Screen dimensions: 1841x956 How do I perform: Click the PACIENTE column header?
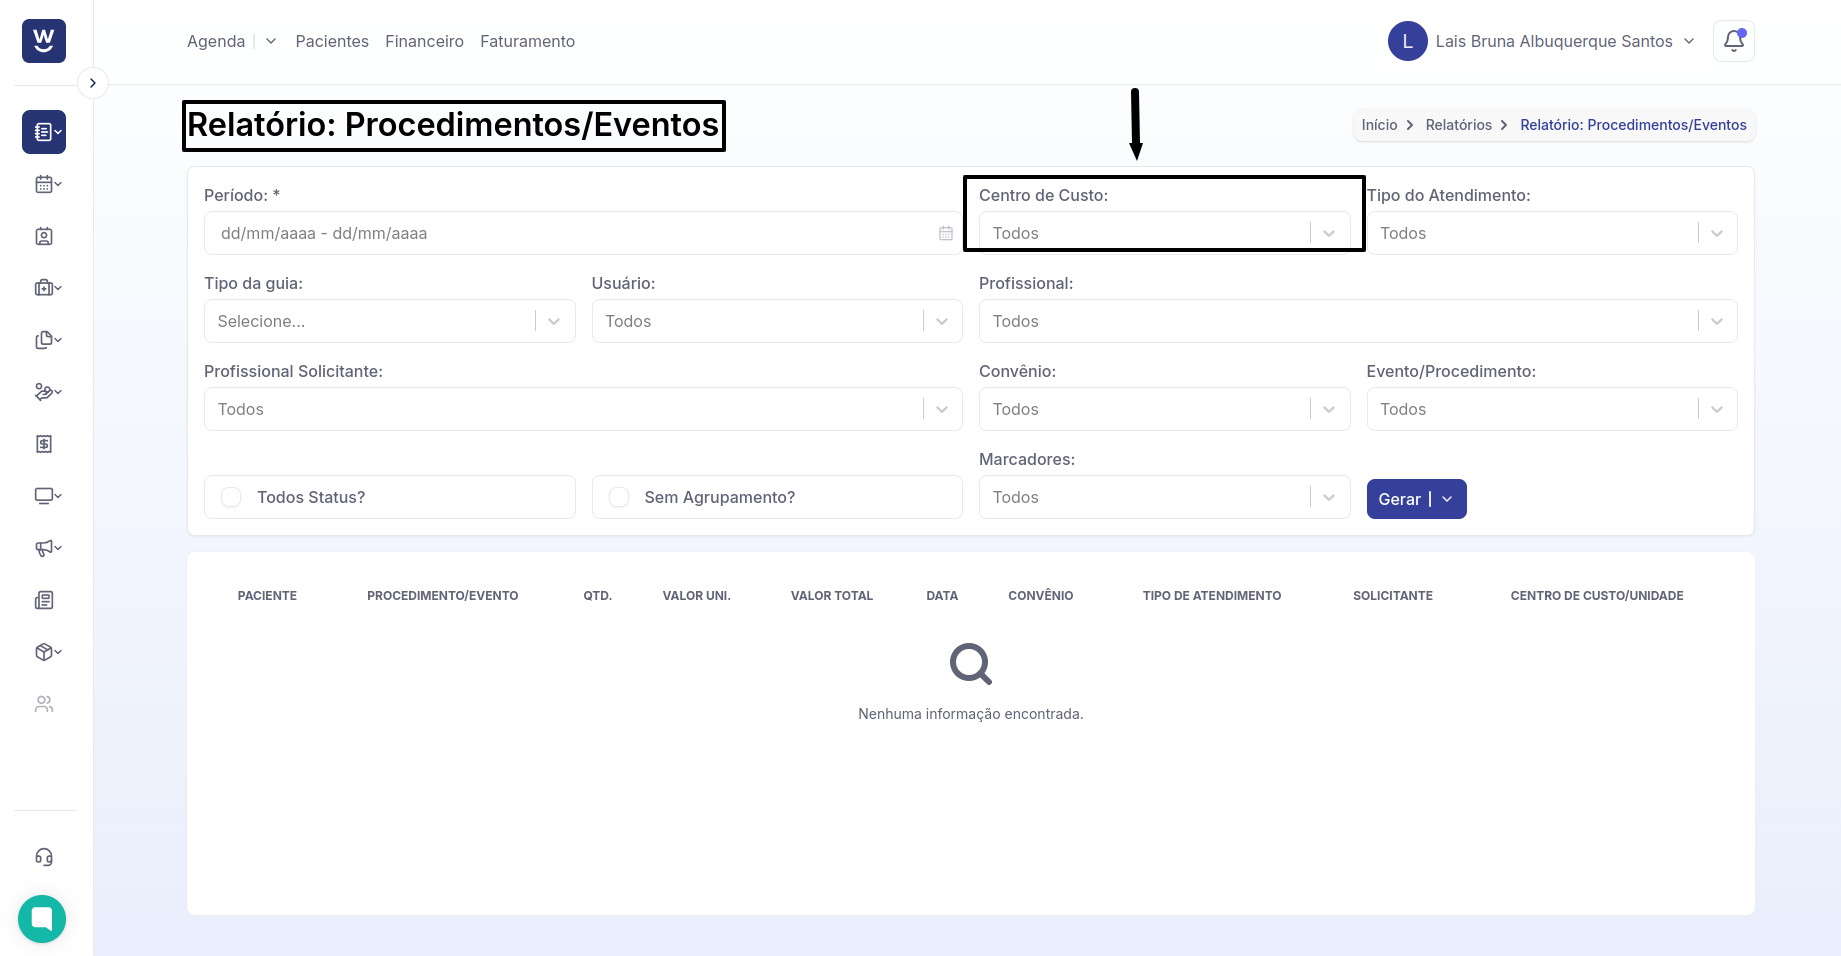[267, 596]
